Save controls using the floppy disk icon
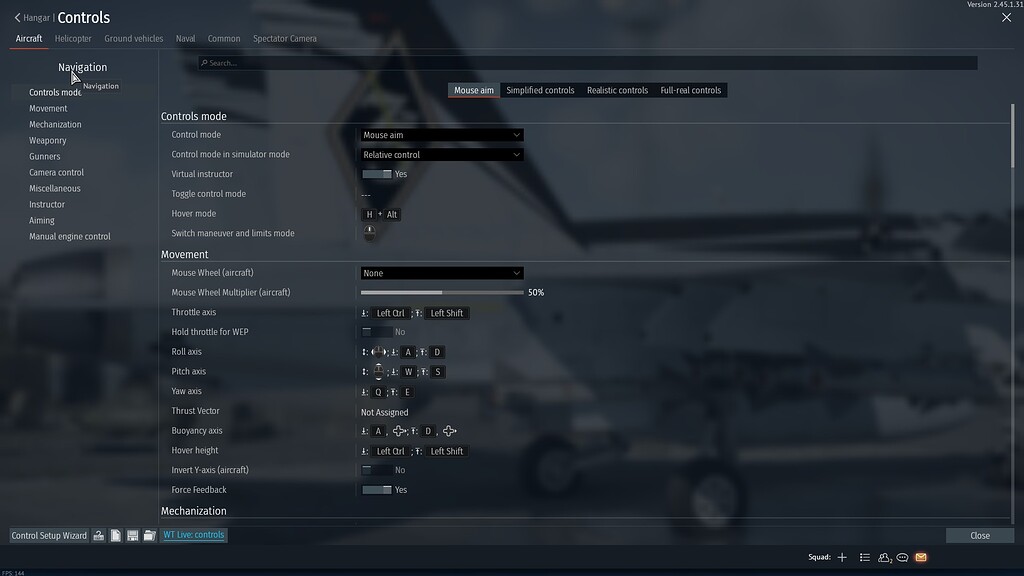The width and height of the screenshot is (1024, 576). [133, 535]
